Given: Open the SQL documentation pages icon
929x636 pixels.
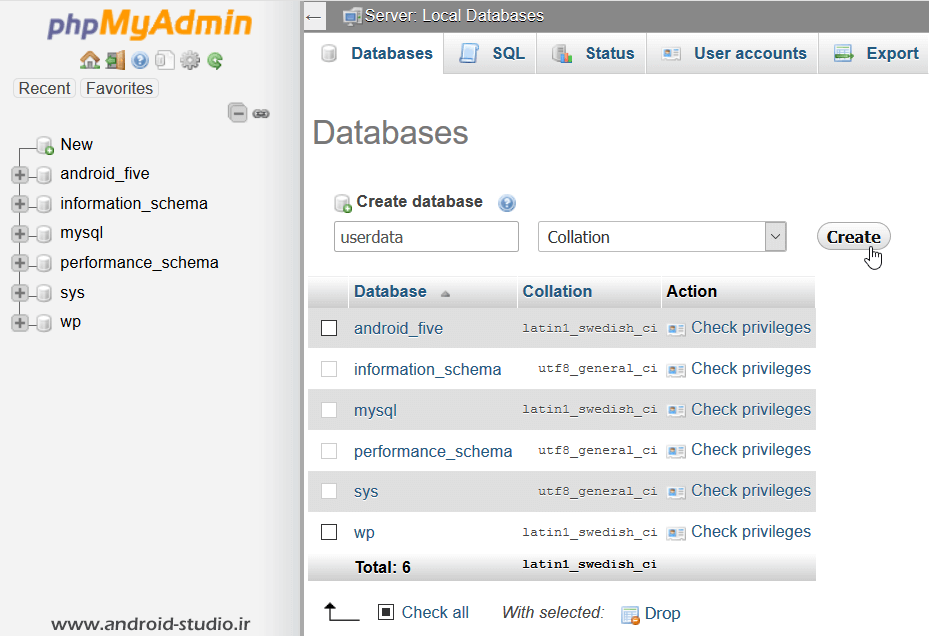Looking at the screenshot, I should pyautogui.click(x=165, y=60).
